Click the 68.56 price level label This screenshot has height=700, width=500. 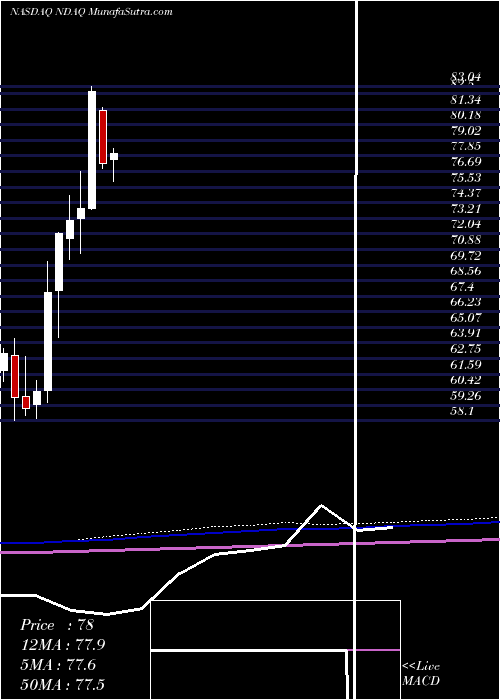point(466,271)
